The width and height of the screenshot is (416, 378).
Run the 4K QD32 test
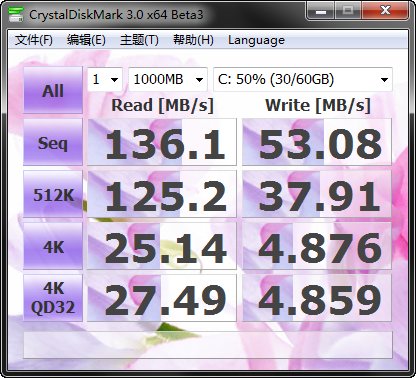click(x=53, y=298)
